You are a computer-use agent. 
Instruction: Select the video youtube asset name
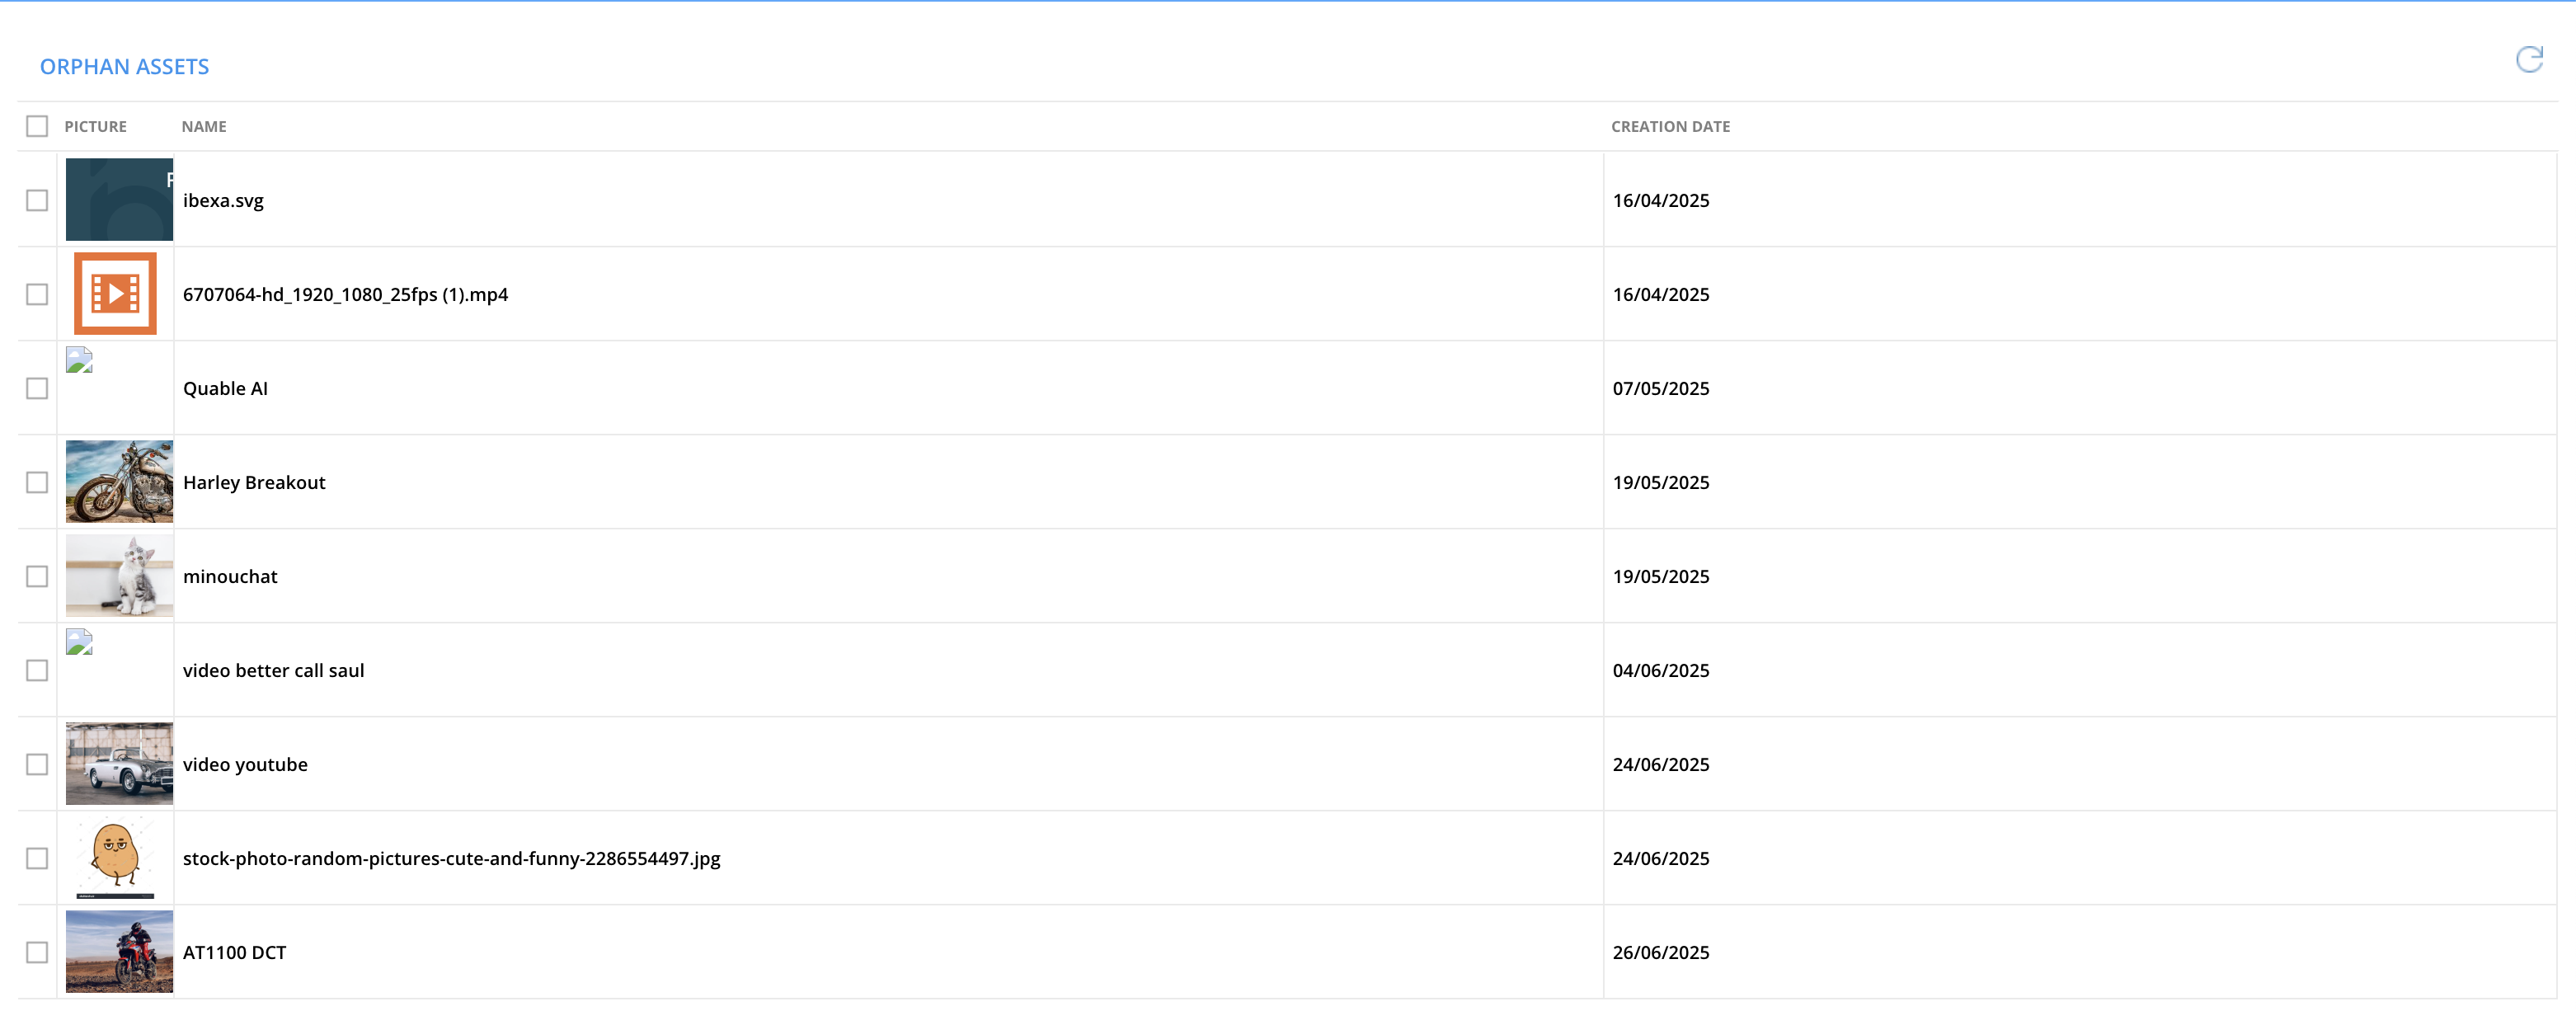tap(245, 764)
